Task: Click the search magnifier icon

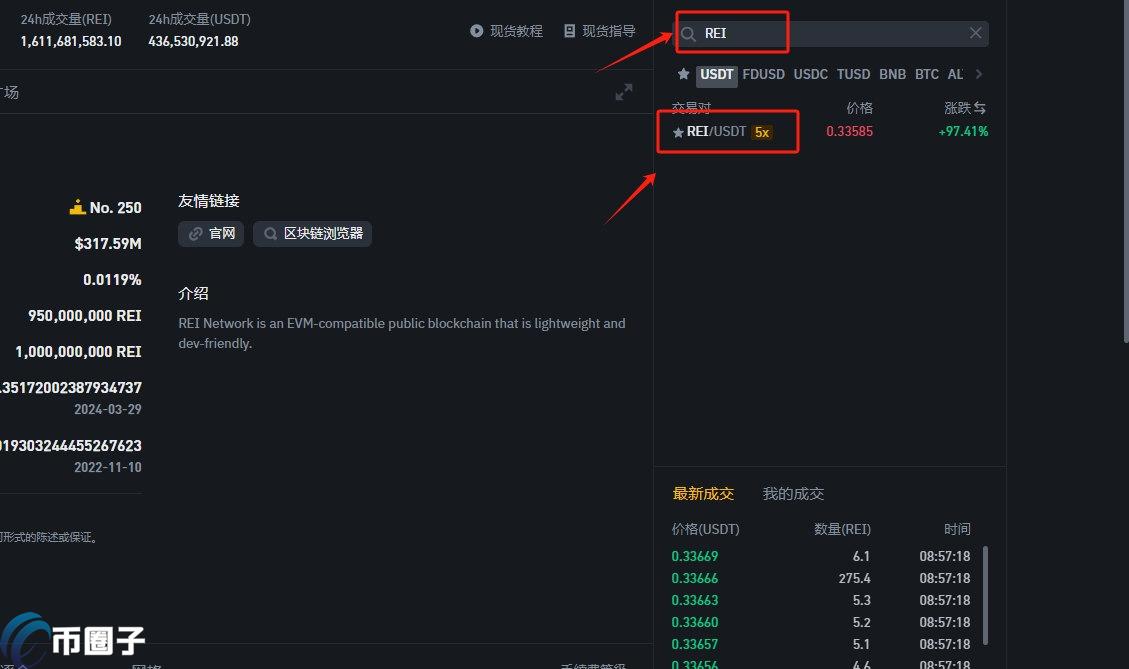Action: [x=688, y=34]
